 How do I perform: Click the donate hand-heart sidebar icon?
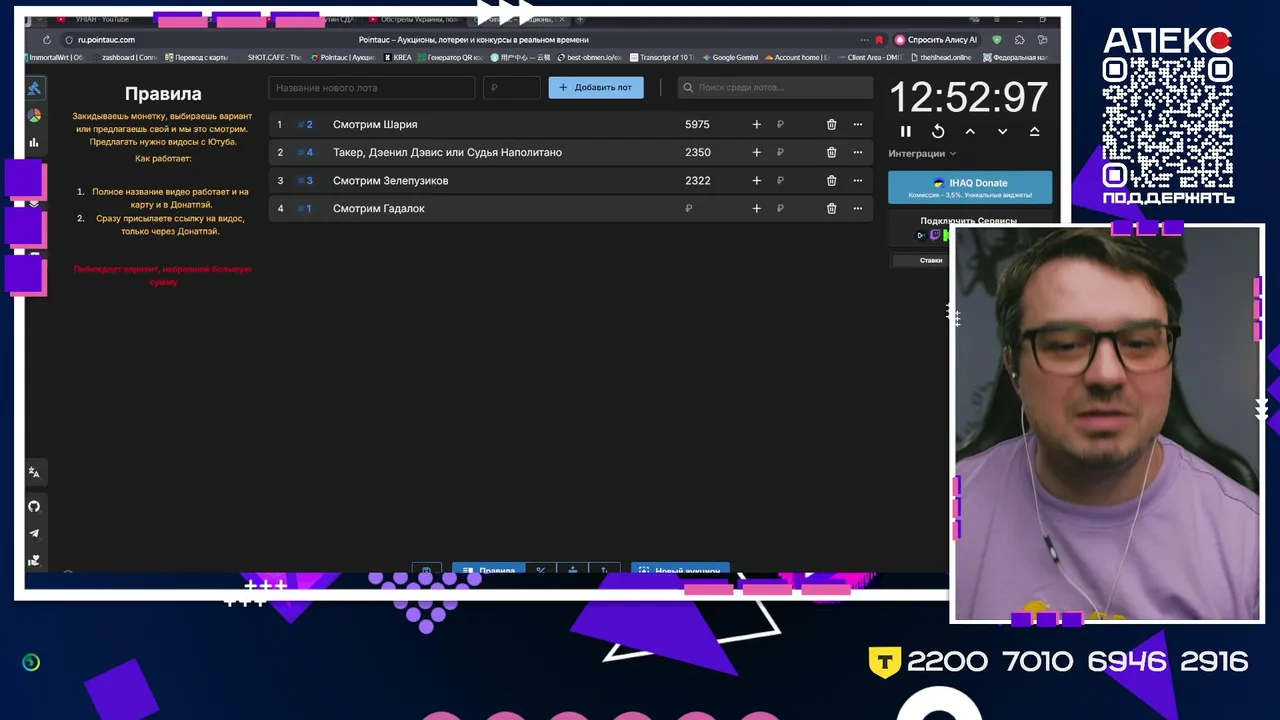click(34, 560)
